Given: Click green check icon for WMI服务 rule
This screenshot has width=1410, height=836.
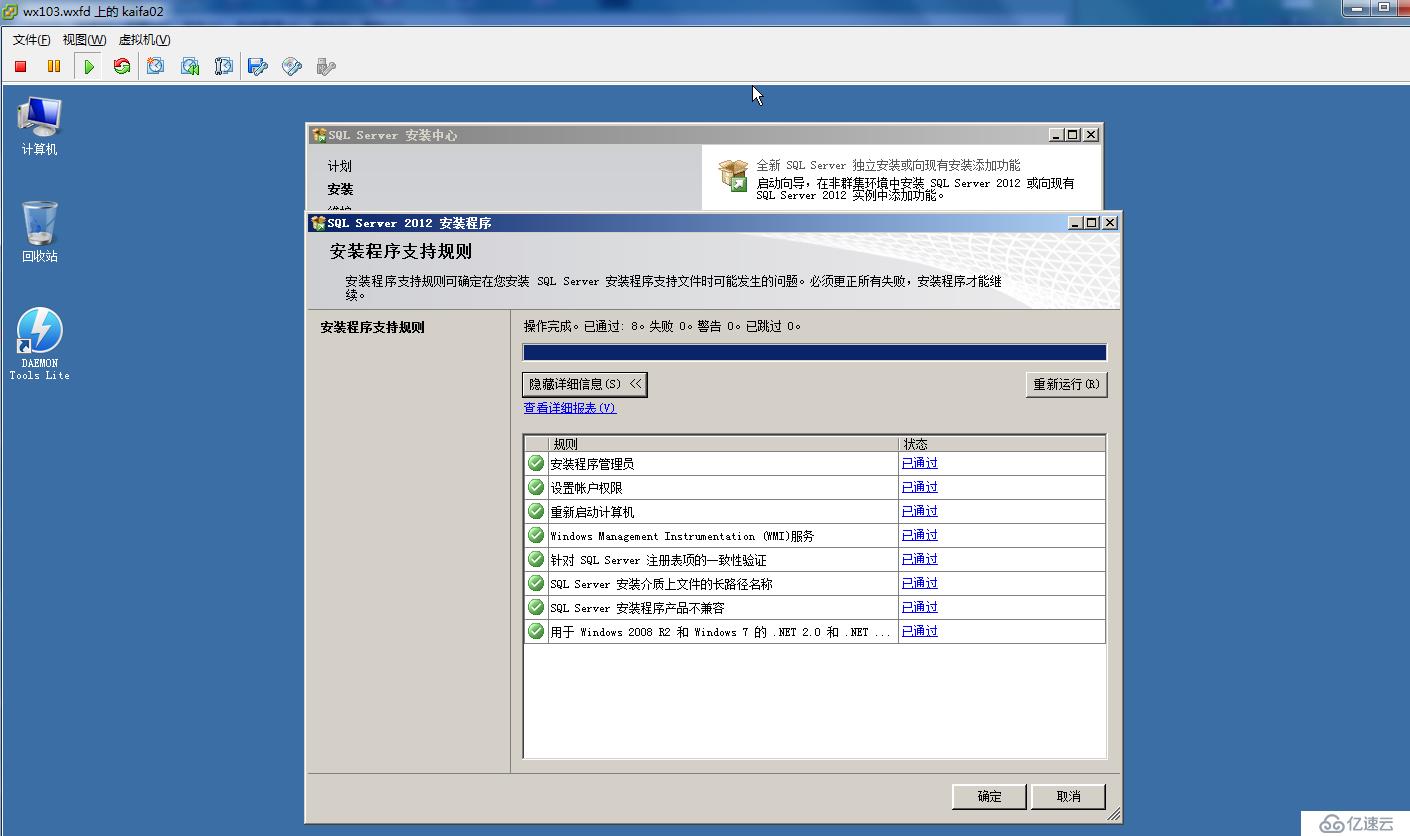Looking at the screenshot, I should click(536, 535).
